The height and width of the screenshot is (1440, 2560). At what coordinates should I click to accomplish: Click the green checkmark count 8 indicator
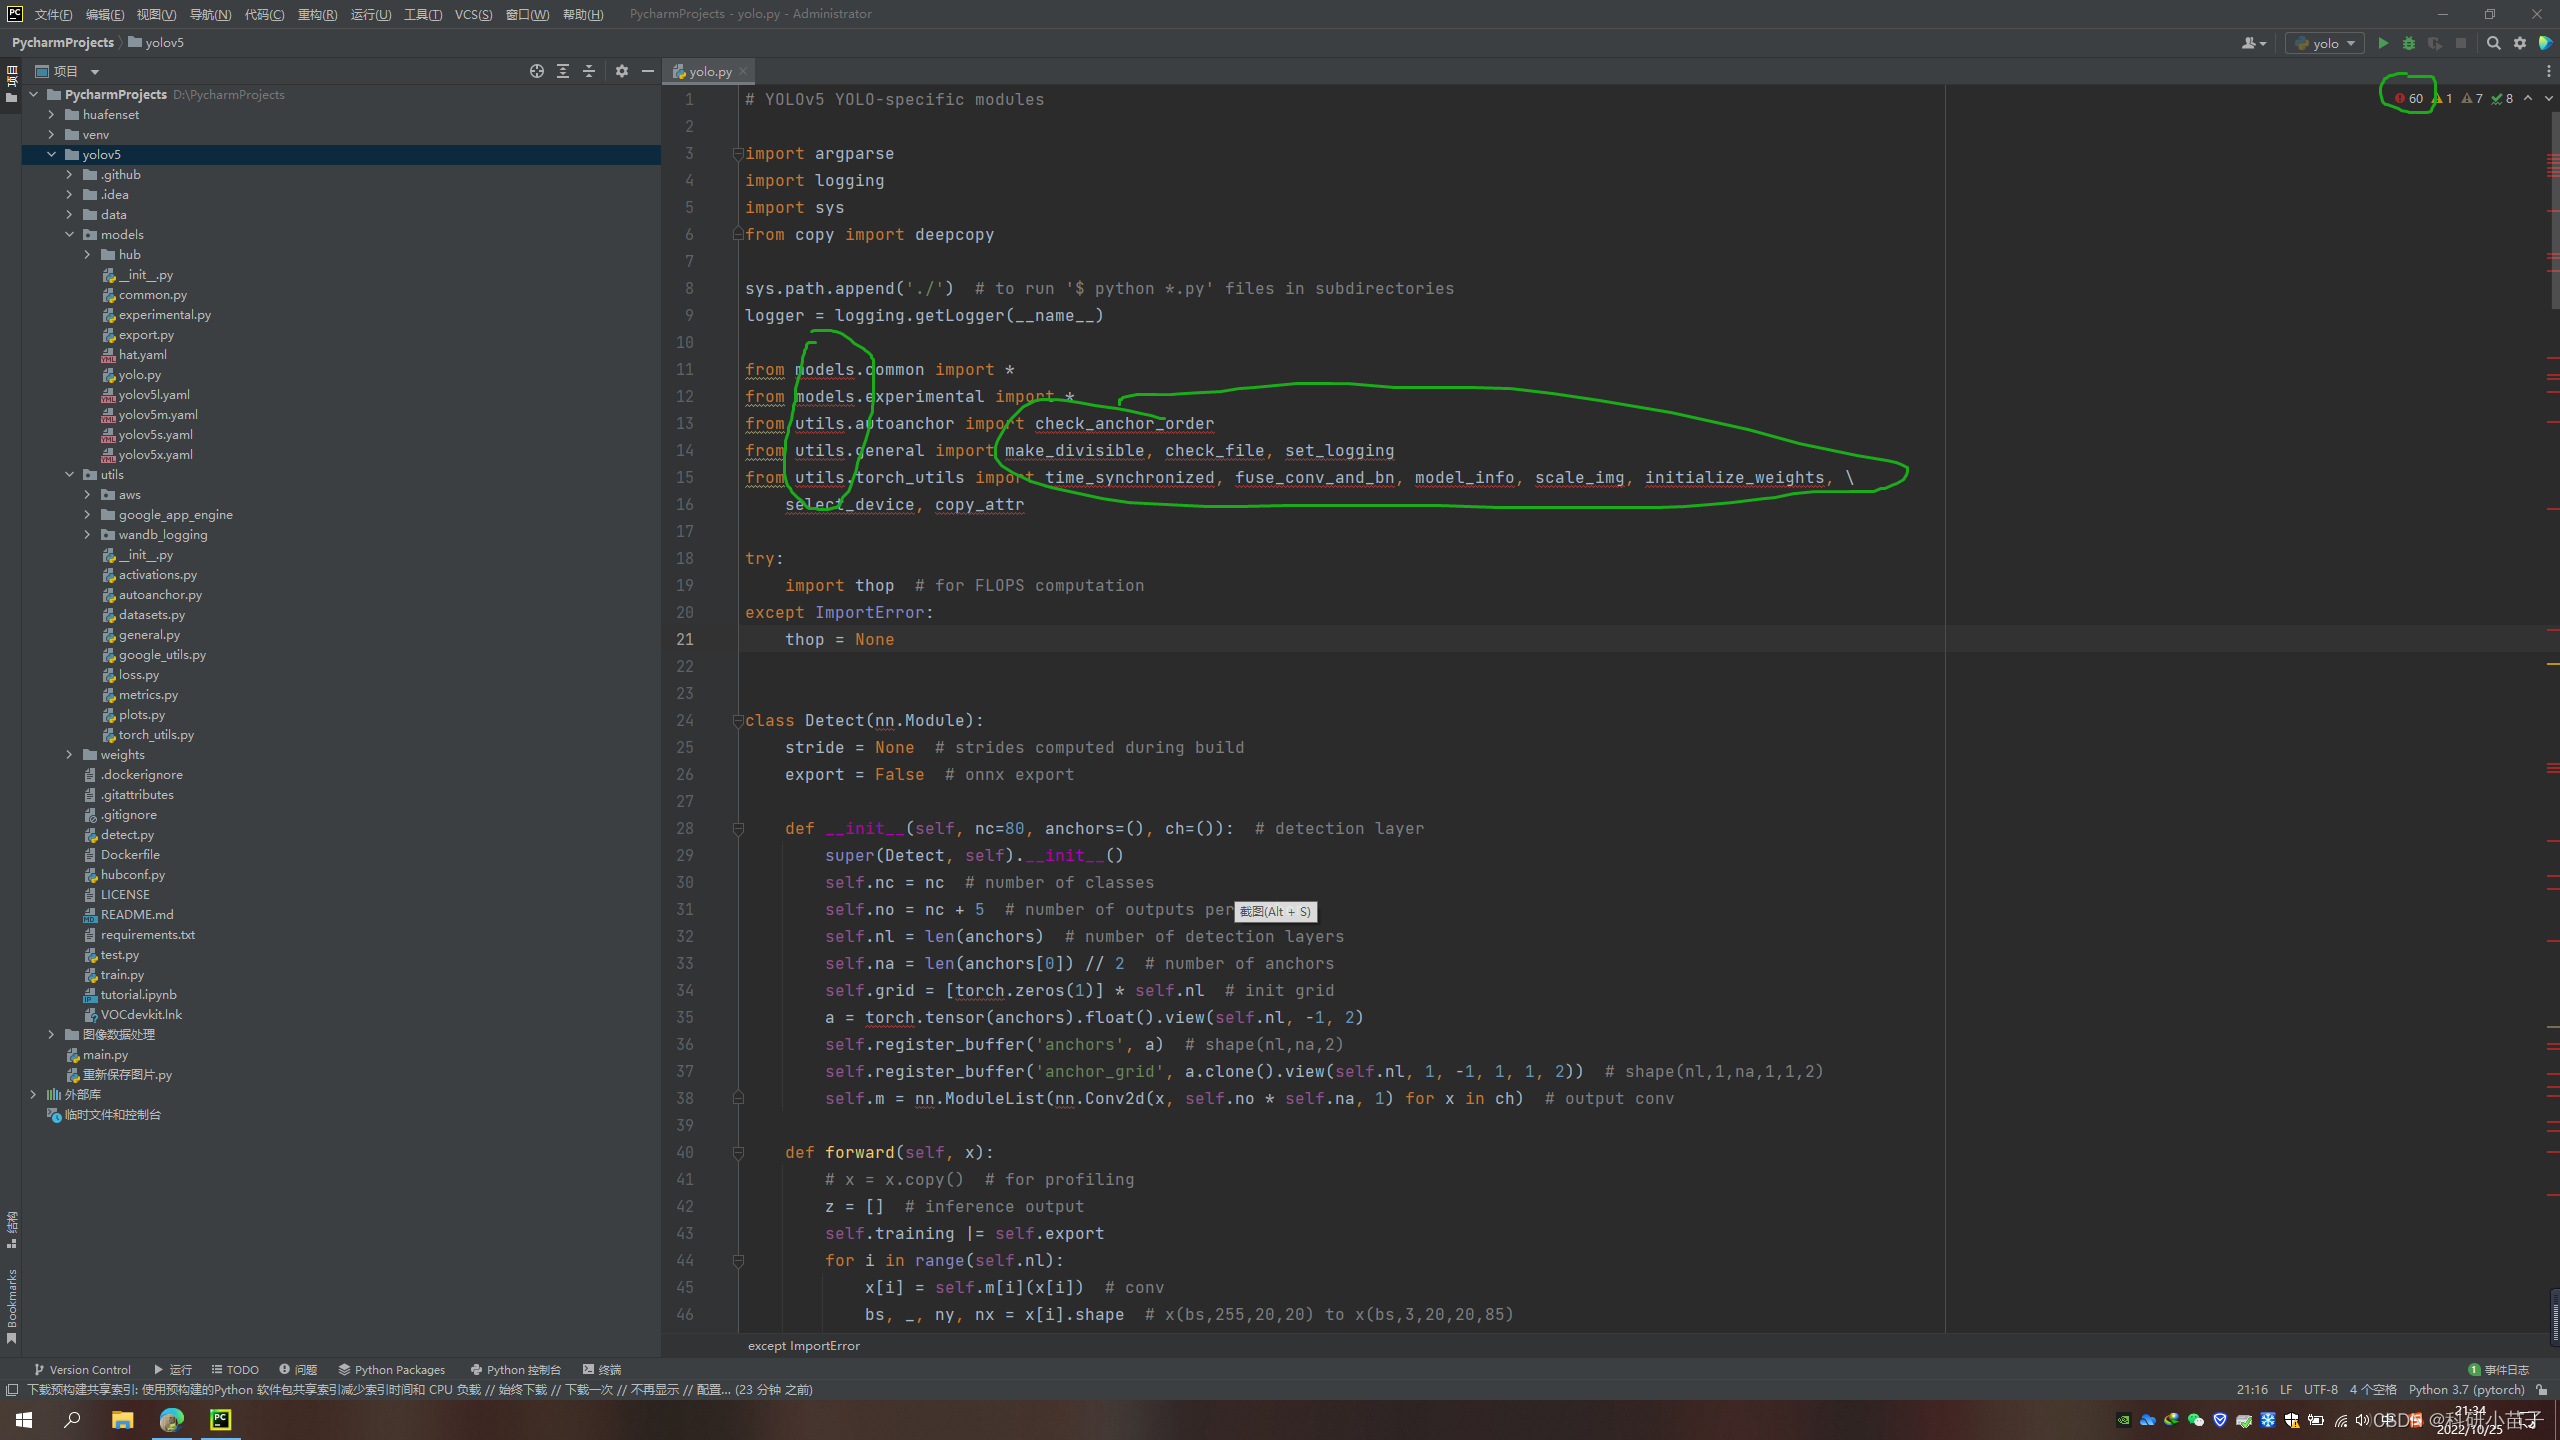click(x=2502, y=98)
